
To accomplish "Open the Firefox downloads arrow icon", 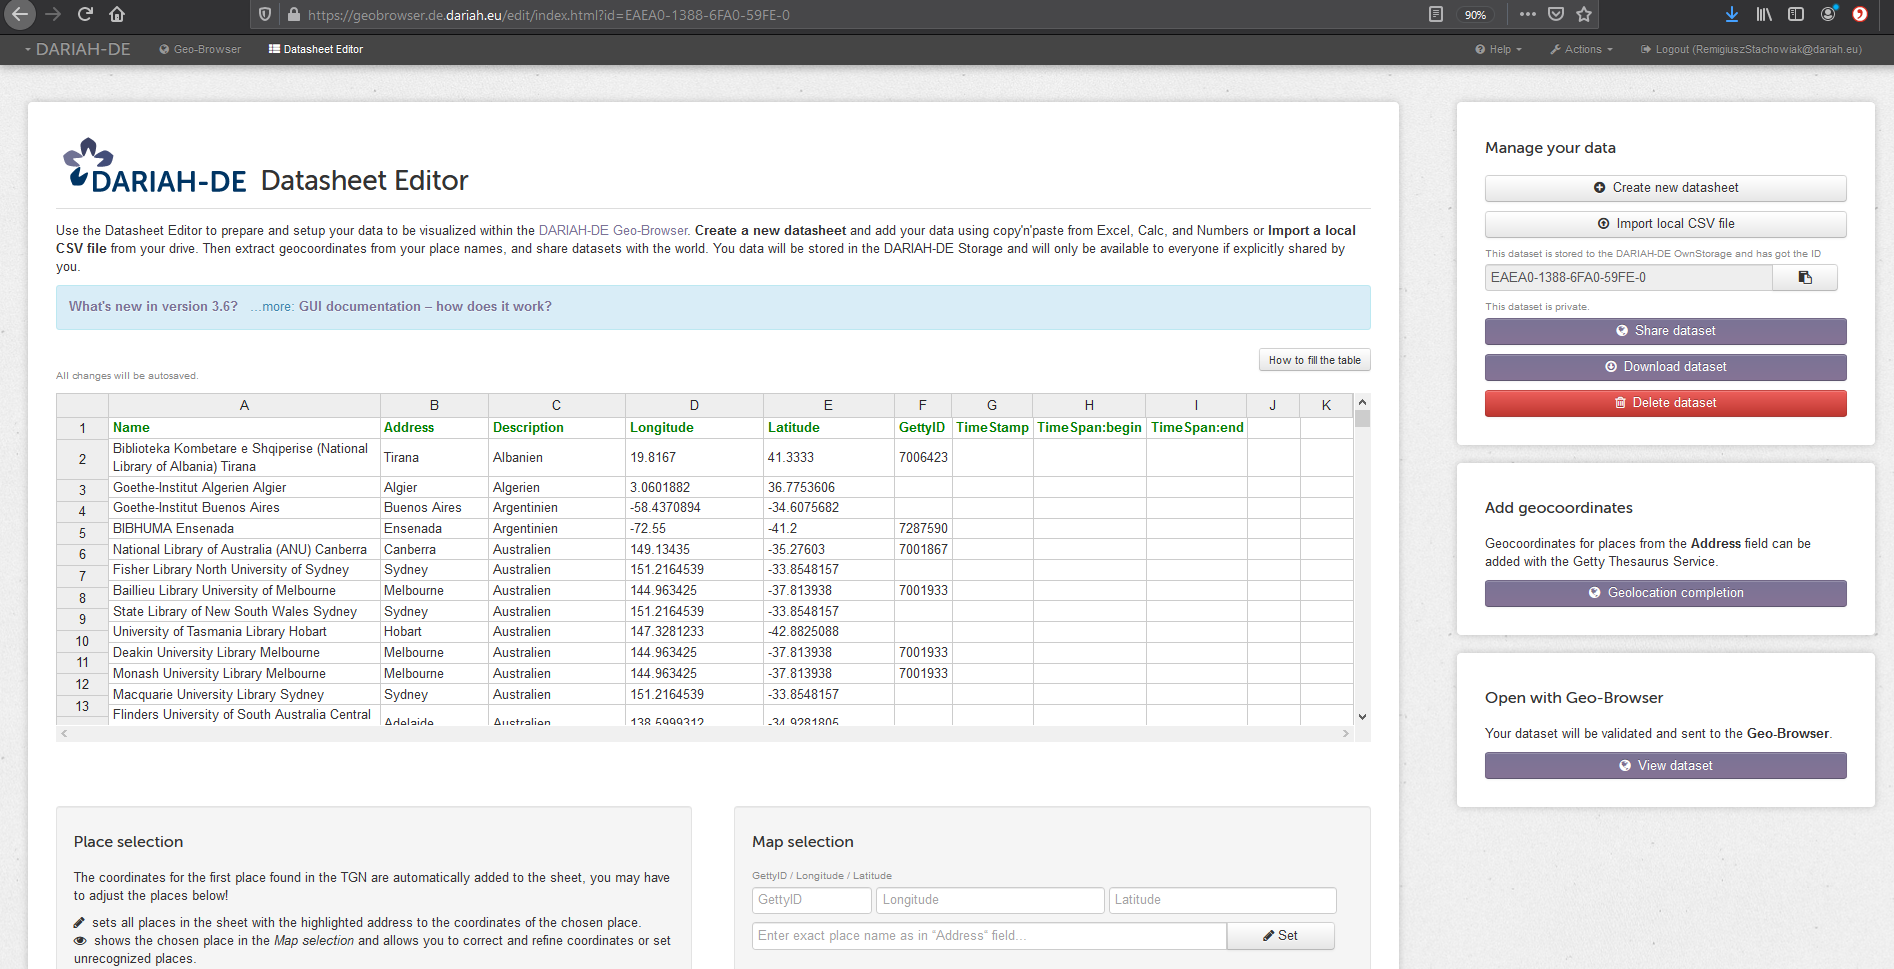I will 1732,14.
